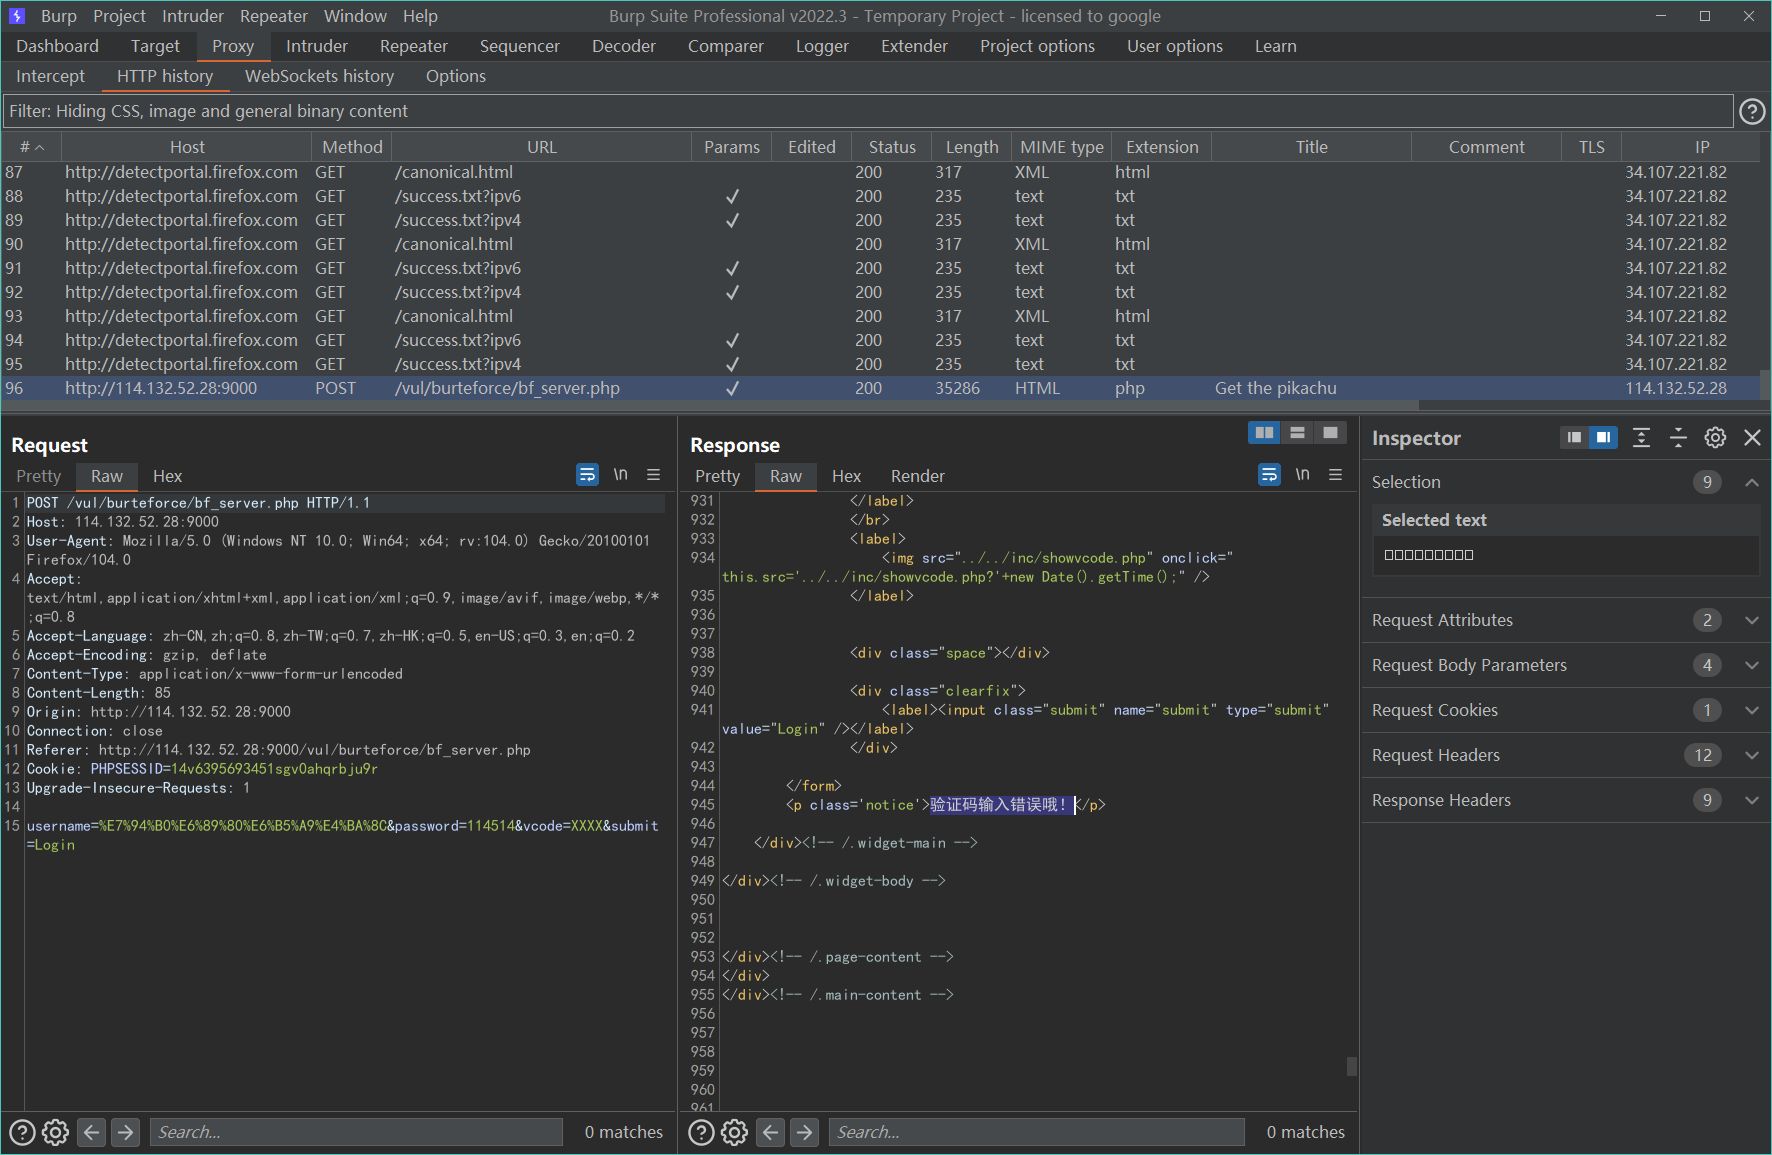The height and width of the screenshot is (1155, 1772).
Task: Go to previous match in Request search
Action: 91,1132
